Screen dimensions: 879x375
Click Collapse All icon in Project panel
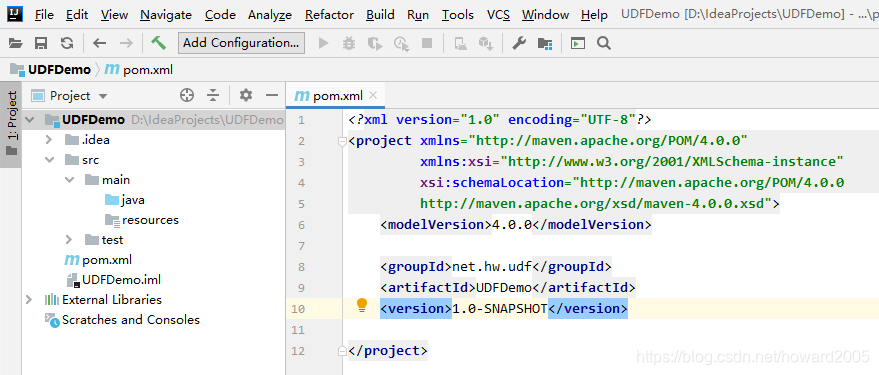[x=213, y=95]
